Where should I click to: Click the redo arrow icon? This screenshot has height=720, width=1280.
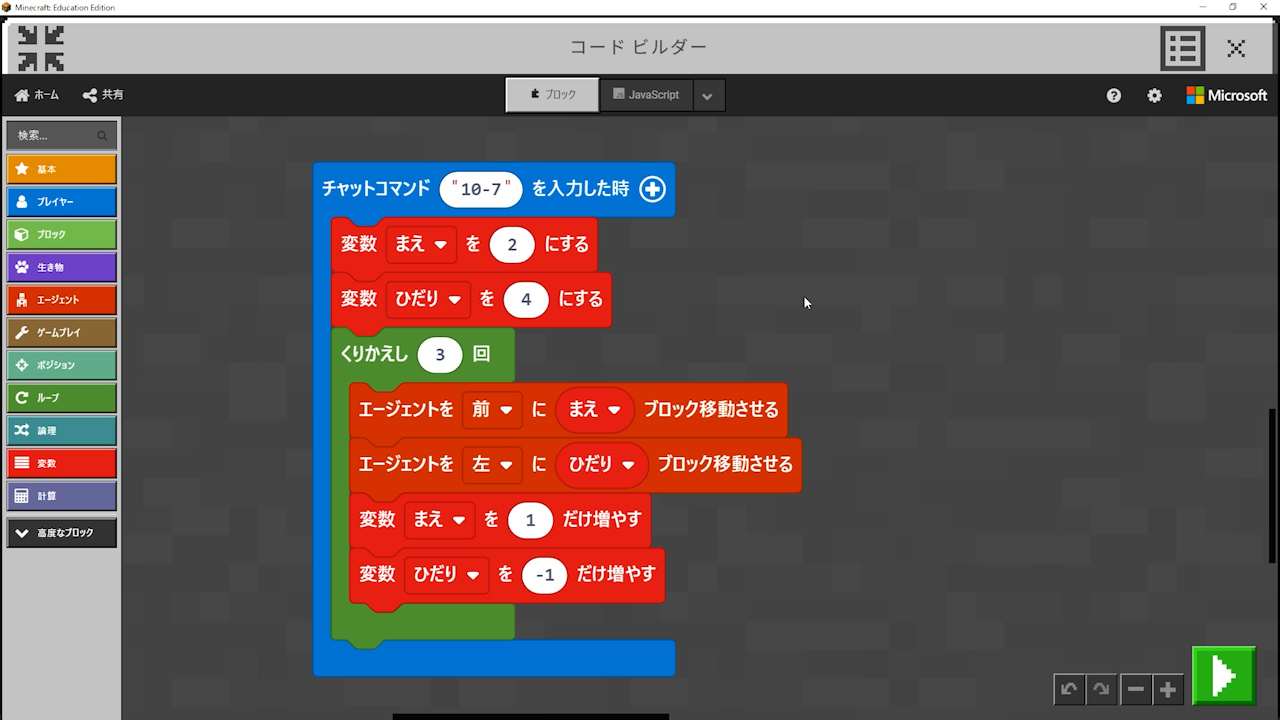1101,689
